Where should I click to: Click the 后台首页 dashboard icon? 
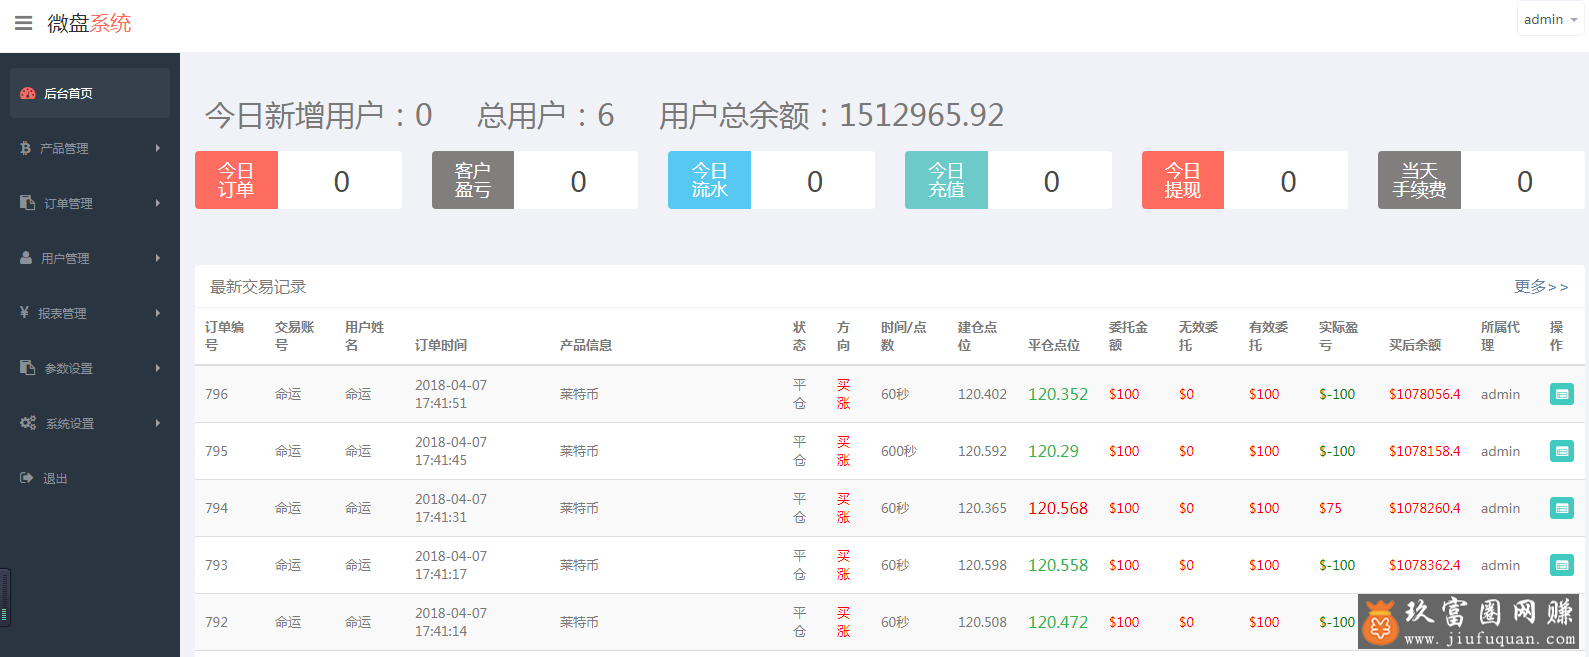tap(28, 93)
